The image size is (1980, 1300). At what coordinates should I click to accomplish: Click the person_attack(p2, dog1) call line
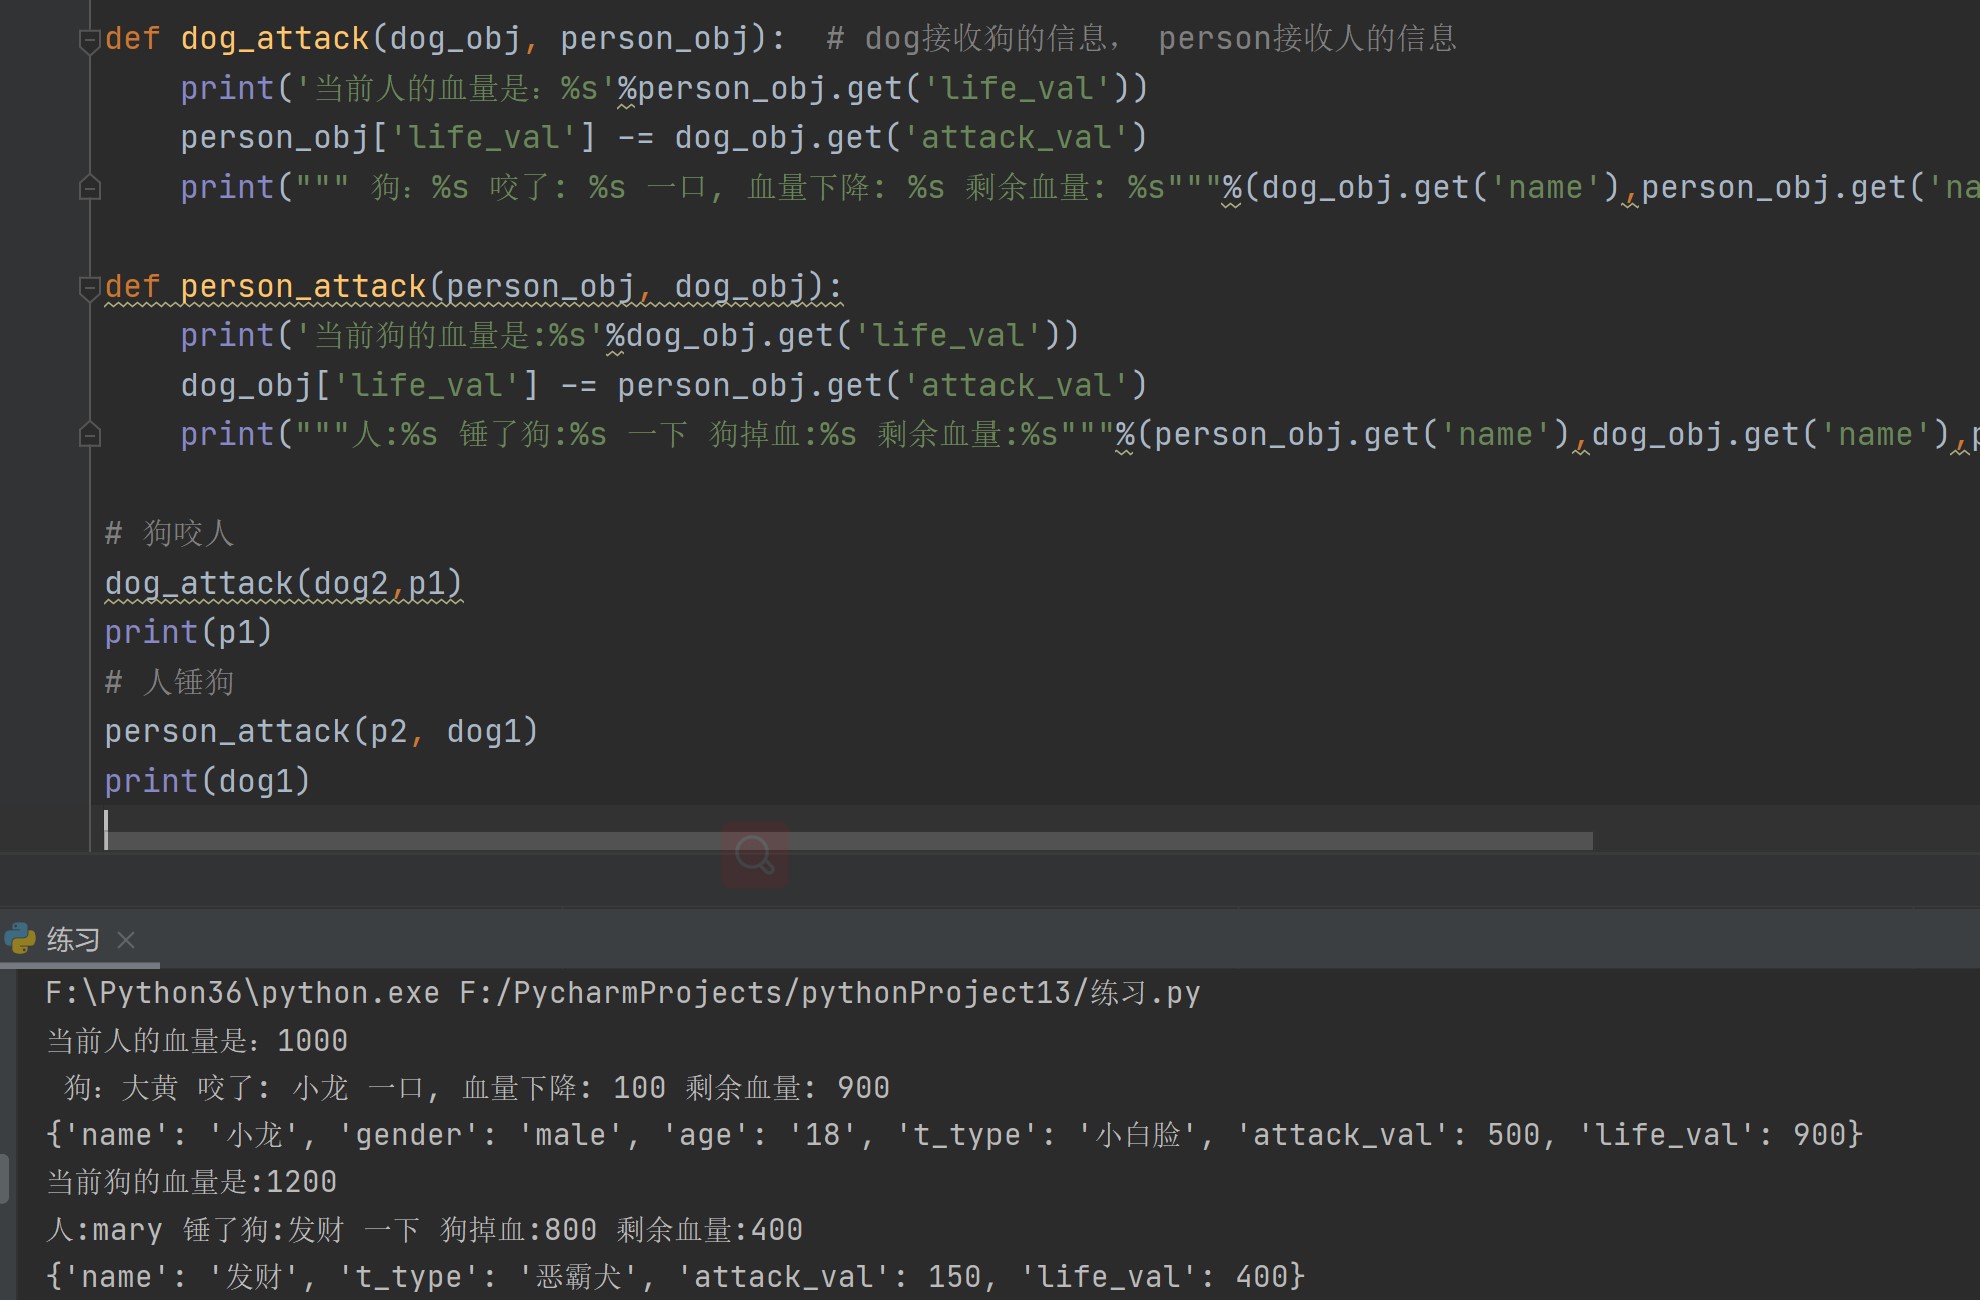[x=321, y=732]
